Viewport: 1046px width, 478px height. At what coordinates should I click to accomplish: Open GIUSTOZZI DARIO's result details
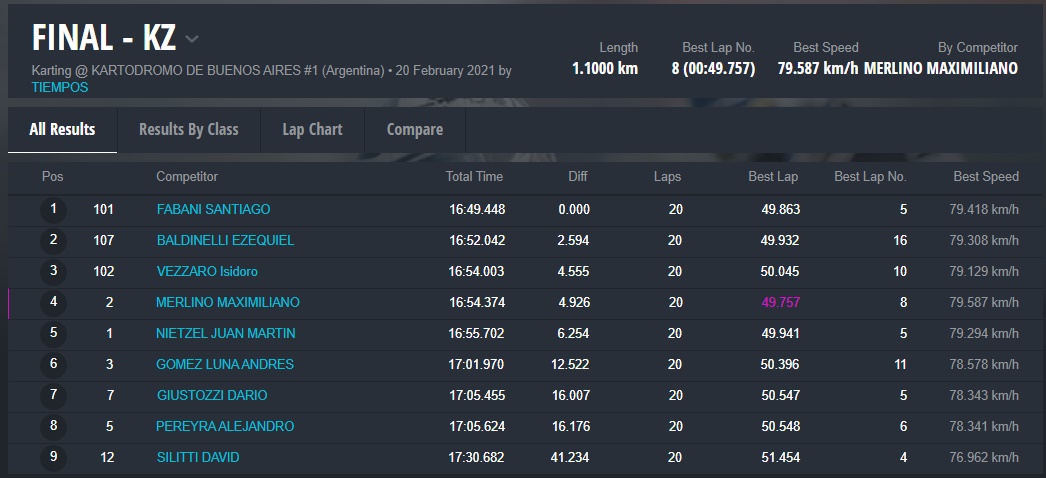(x=211, y=396)
